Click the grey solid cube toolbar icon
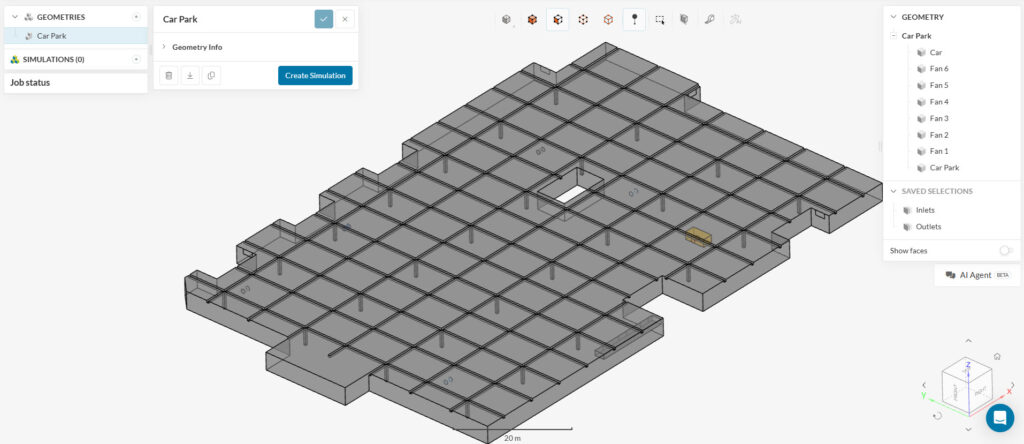This screenshot has height=444, width=1024. click(684, 20)
